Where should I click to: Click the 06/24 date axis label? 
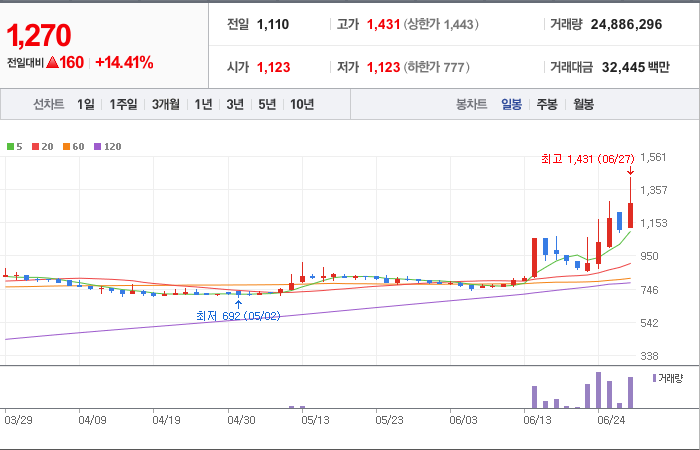click(611, 421)
